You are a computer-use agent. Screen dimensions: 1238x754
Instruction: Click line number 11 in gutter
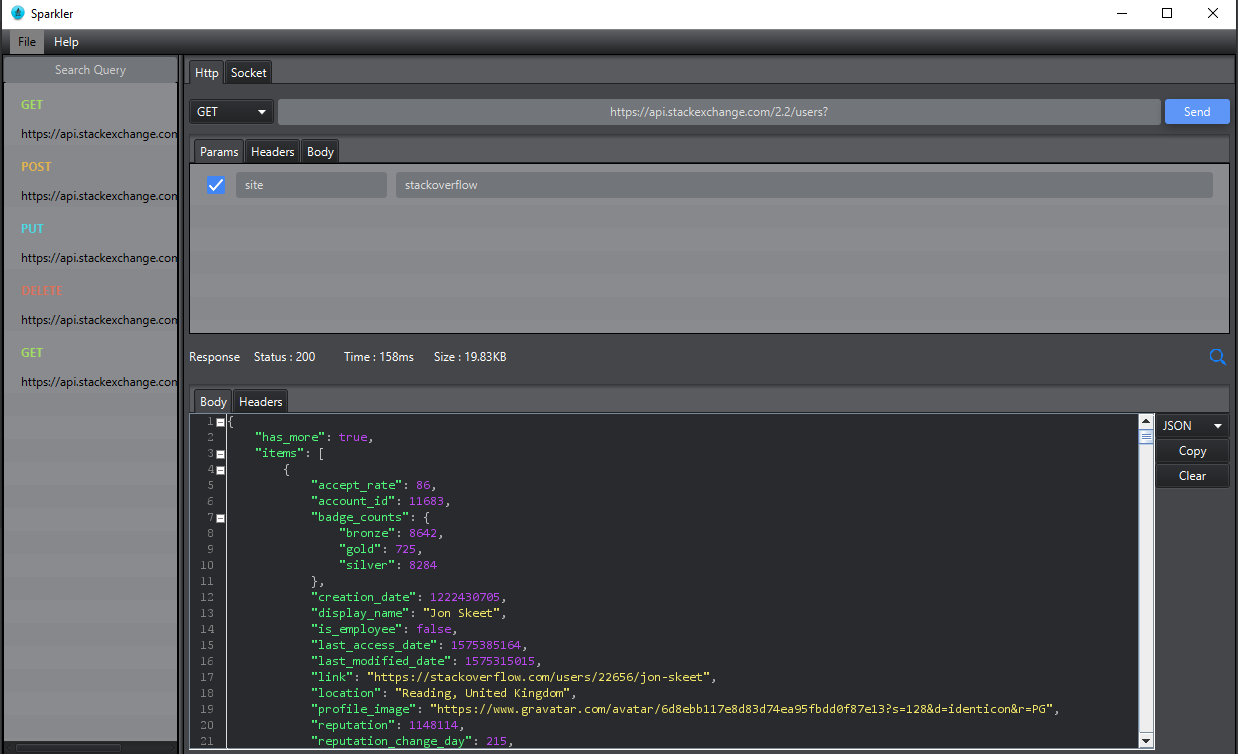click(207, 581)
